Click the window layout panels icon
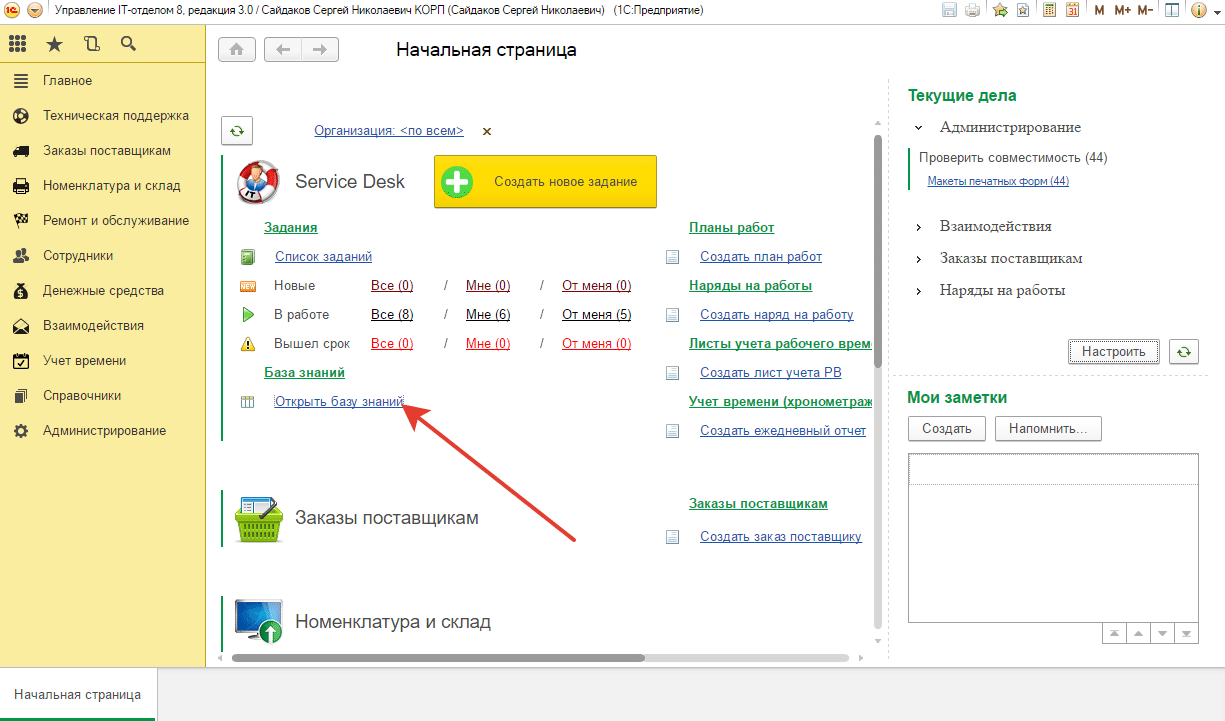This screenshot has width=1225, height=721. 1172,10
